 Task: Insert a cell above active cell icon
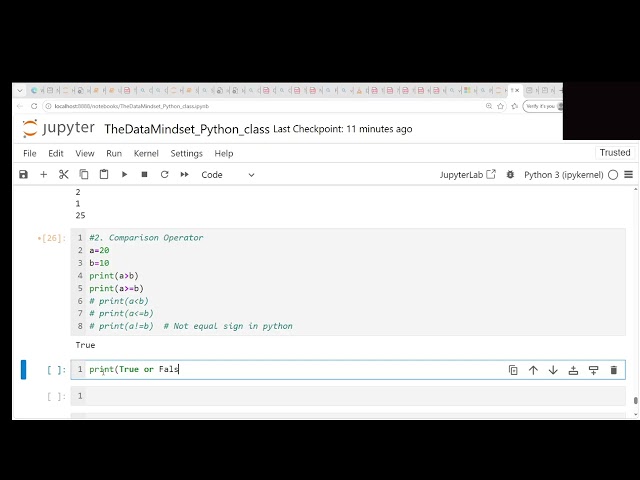click(573, 370)
